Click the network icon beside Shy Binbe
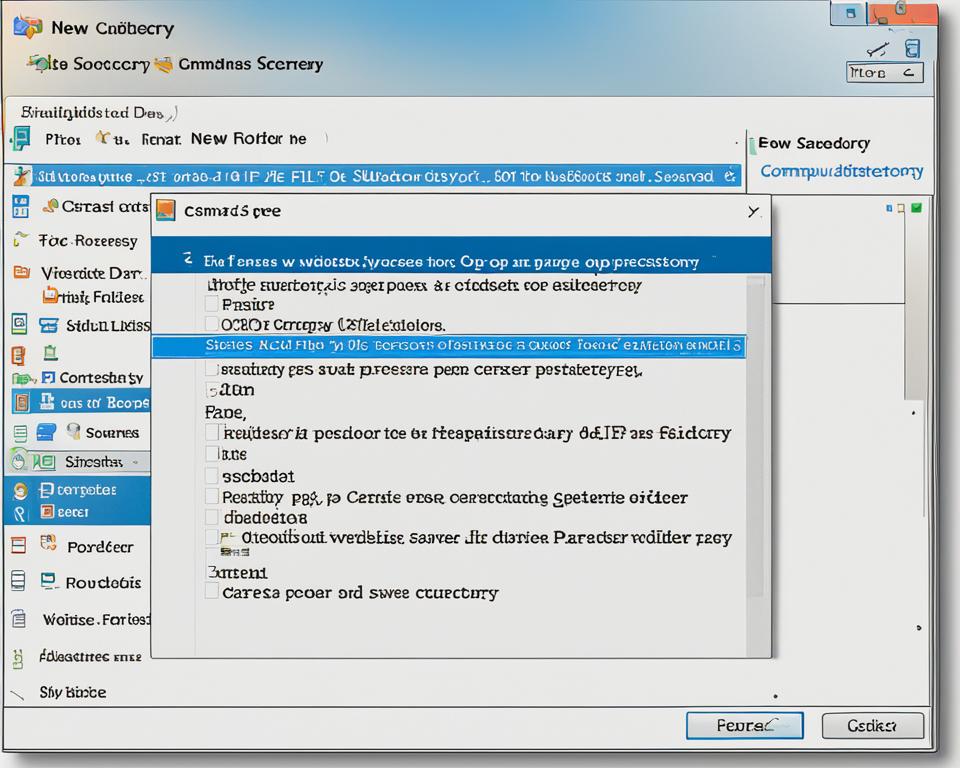960x768 pixels. [17, 693]
